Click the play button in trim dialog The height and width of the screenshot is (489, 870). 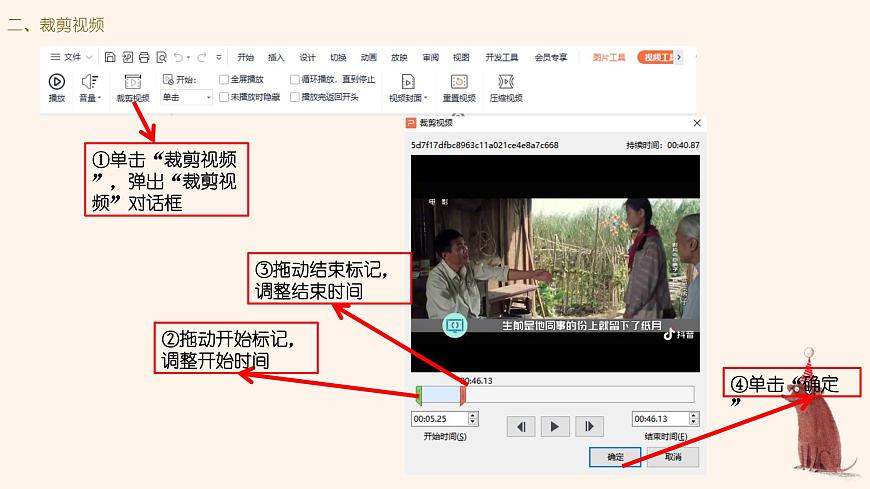click(x=555, y=426)
